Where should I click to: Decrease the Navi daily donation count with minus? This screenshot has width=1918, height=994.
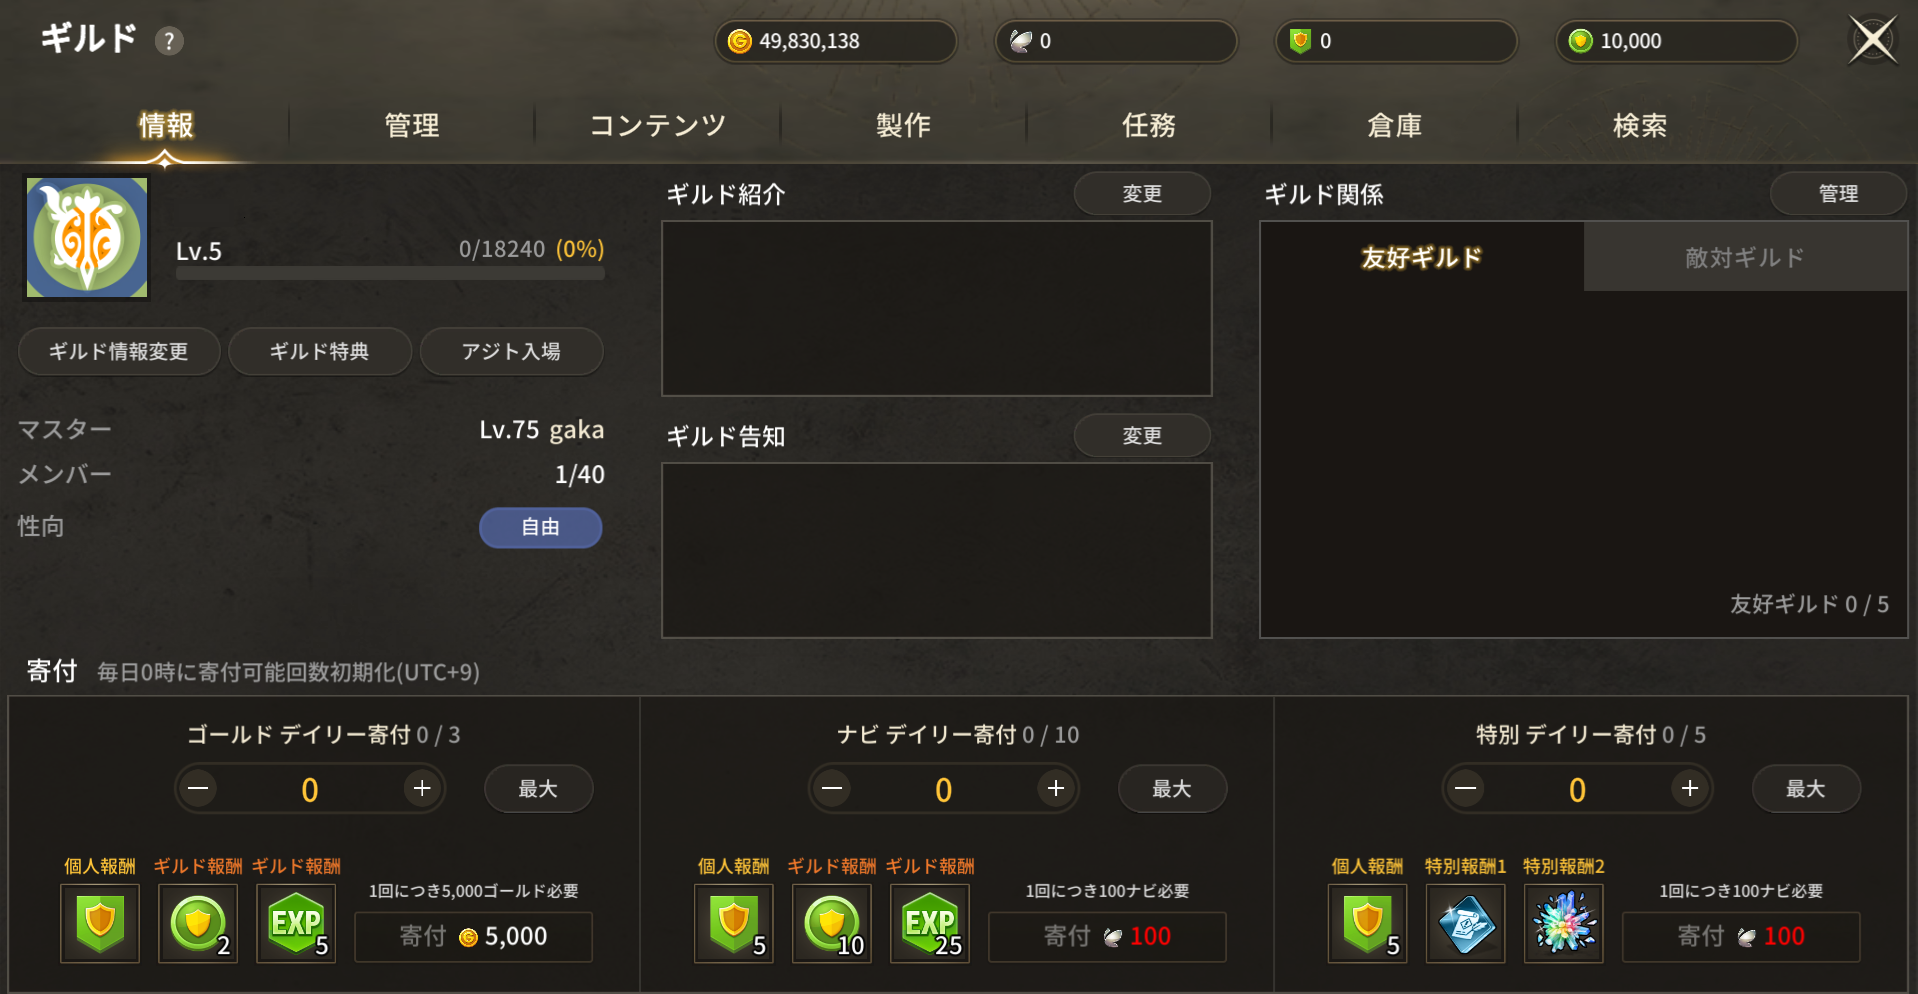point(832,789)
